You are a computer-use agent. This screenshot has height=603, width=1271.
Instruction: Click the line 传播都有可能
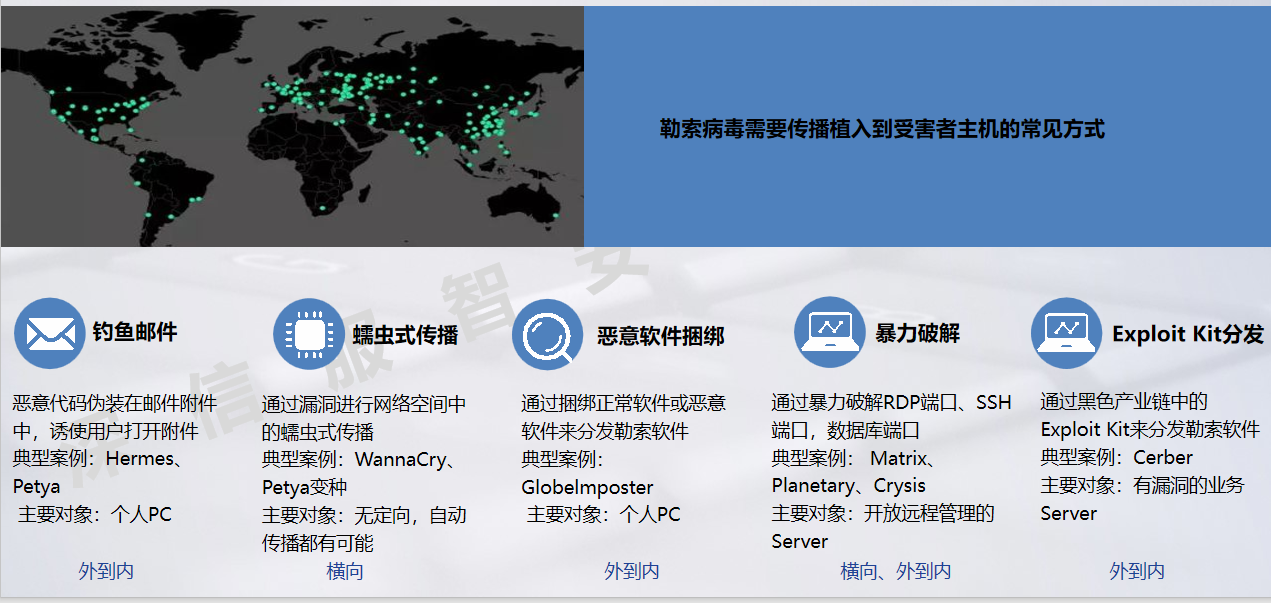coord(318,543)
